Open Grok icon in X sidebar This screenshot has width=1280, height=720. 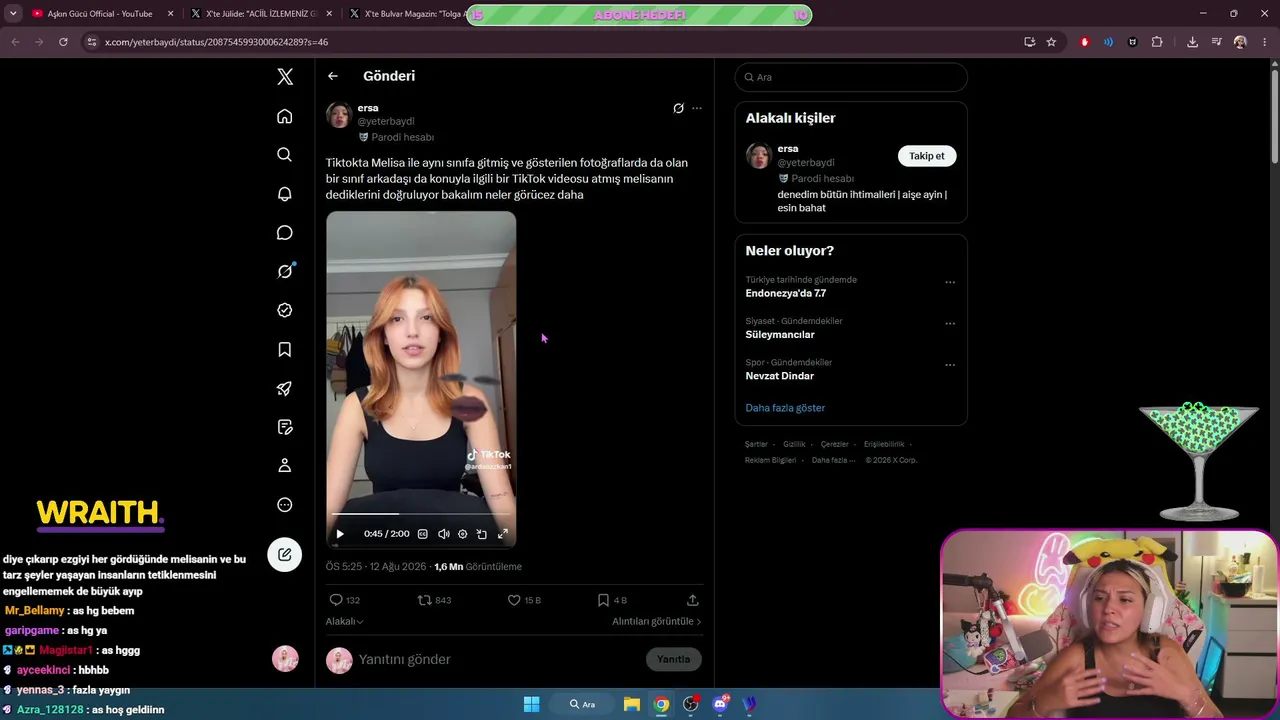pyautogui.click(x=285, y=271)
